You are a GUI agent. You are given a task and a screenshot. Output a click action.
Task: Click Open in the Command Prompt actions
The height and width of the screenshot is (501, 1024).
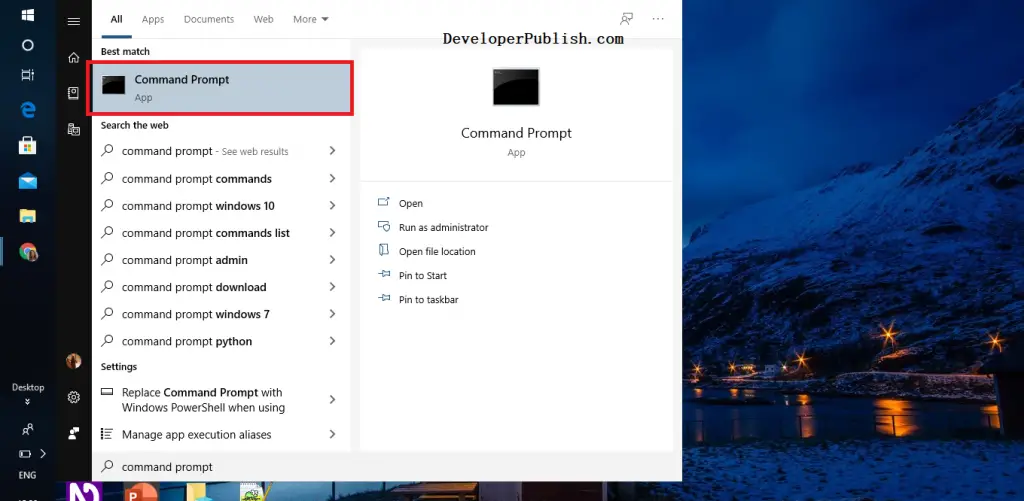(411, 203)
